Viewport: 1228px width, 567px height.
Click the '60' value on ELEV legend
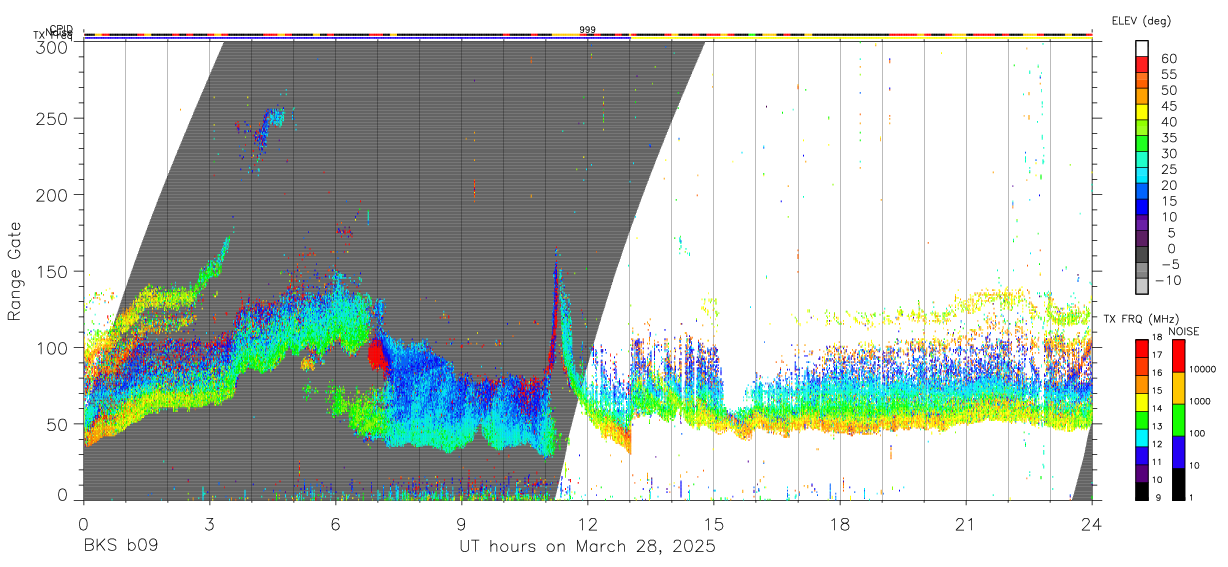[x=1168, y=58]
